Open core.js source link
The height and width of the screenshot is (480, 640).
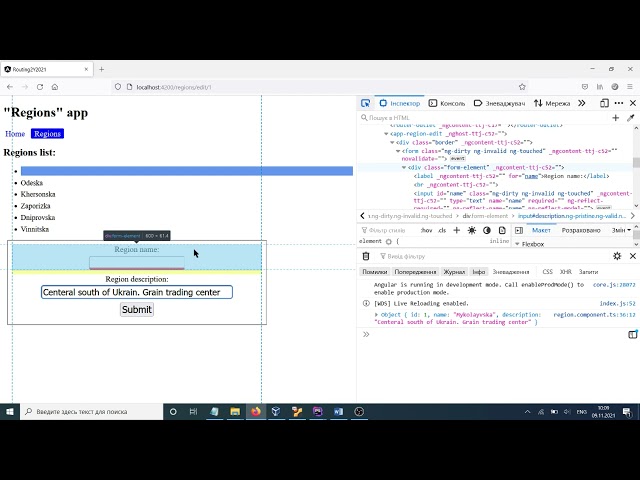614,284
